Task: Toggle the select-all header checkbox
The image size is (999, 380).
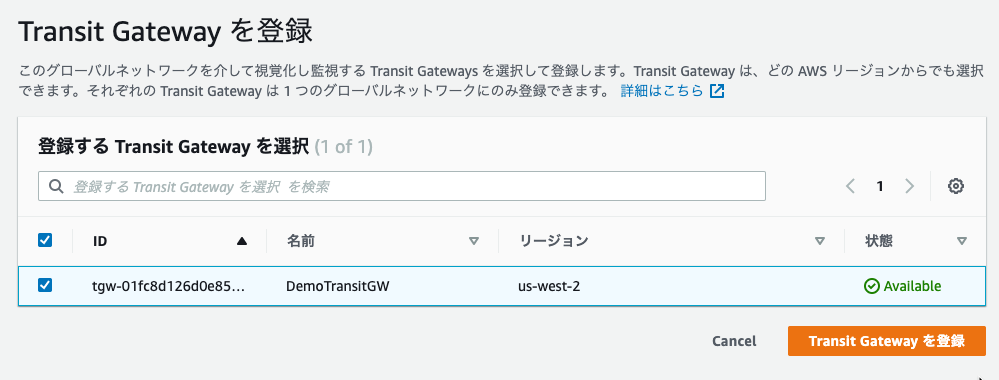Action: [45, 240]
